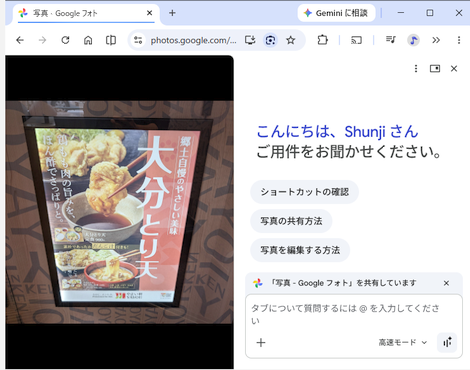Click the 大分とり天 poster photo
This screenshot has width=470, height=370.
click(119, 212)
